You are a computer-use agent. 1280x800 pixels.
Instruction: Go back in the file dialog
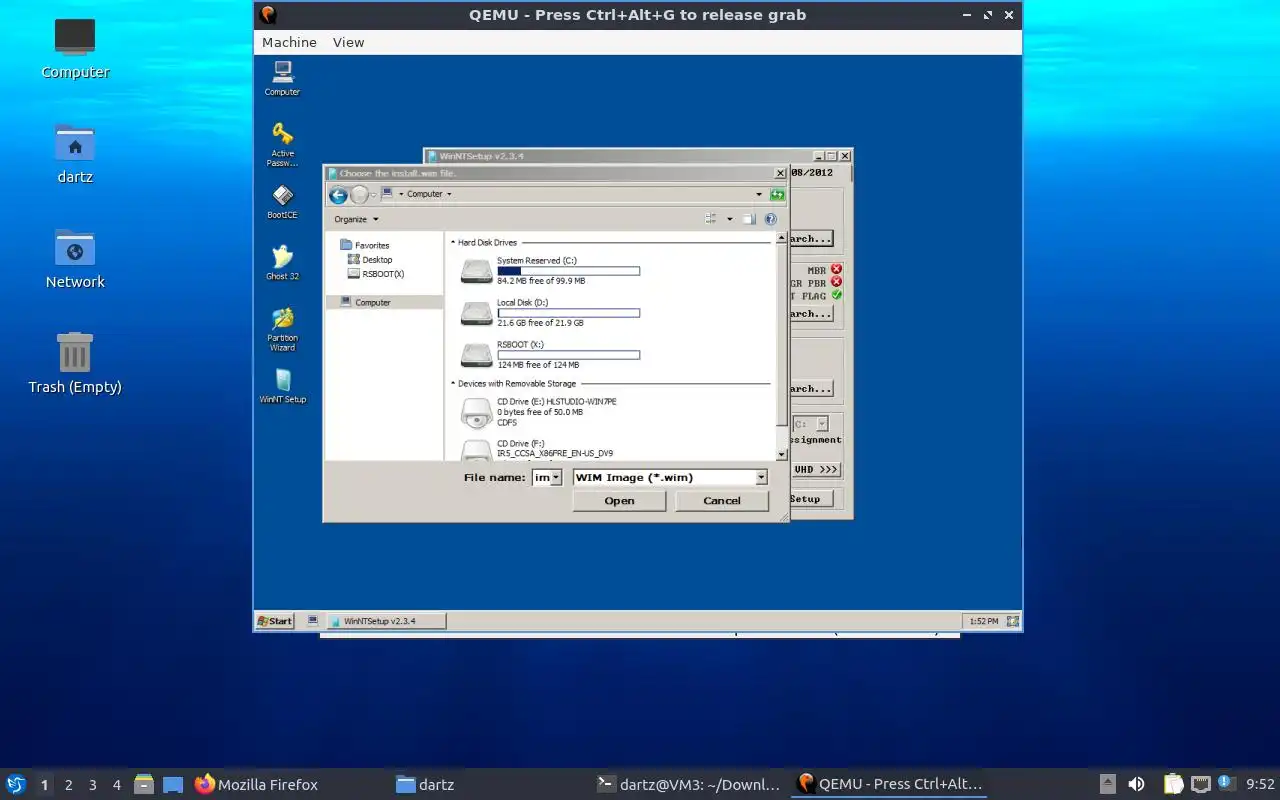coord(338,195)
